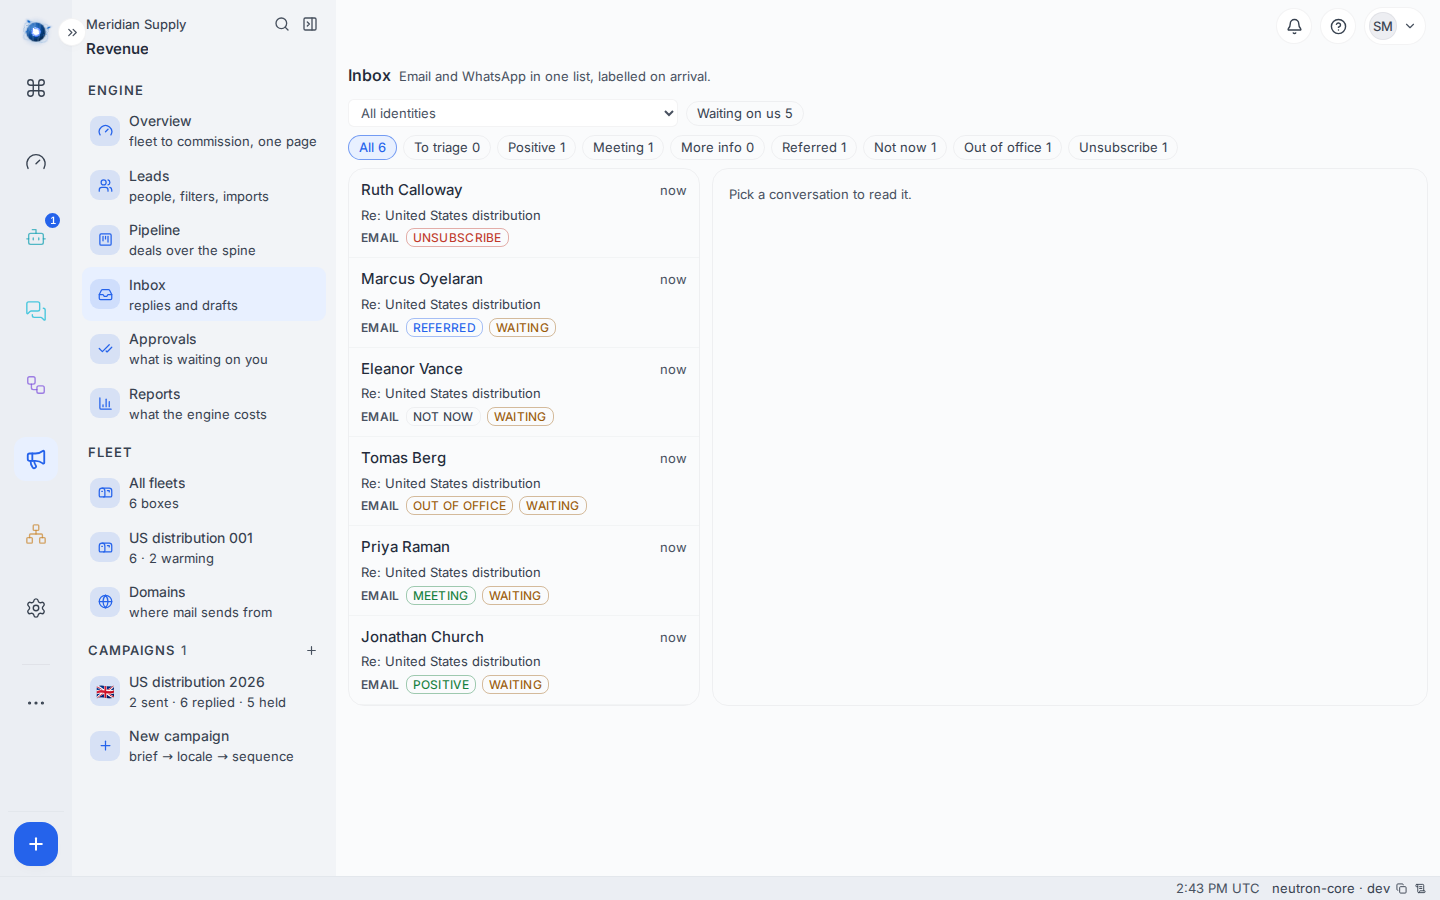
Task: Open notifications bell icon
Action: pos(1294,26)
